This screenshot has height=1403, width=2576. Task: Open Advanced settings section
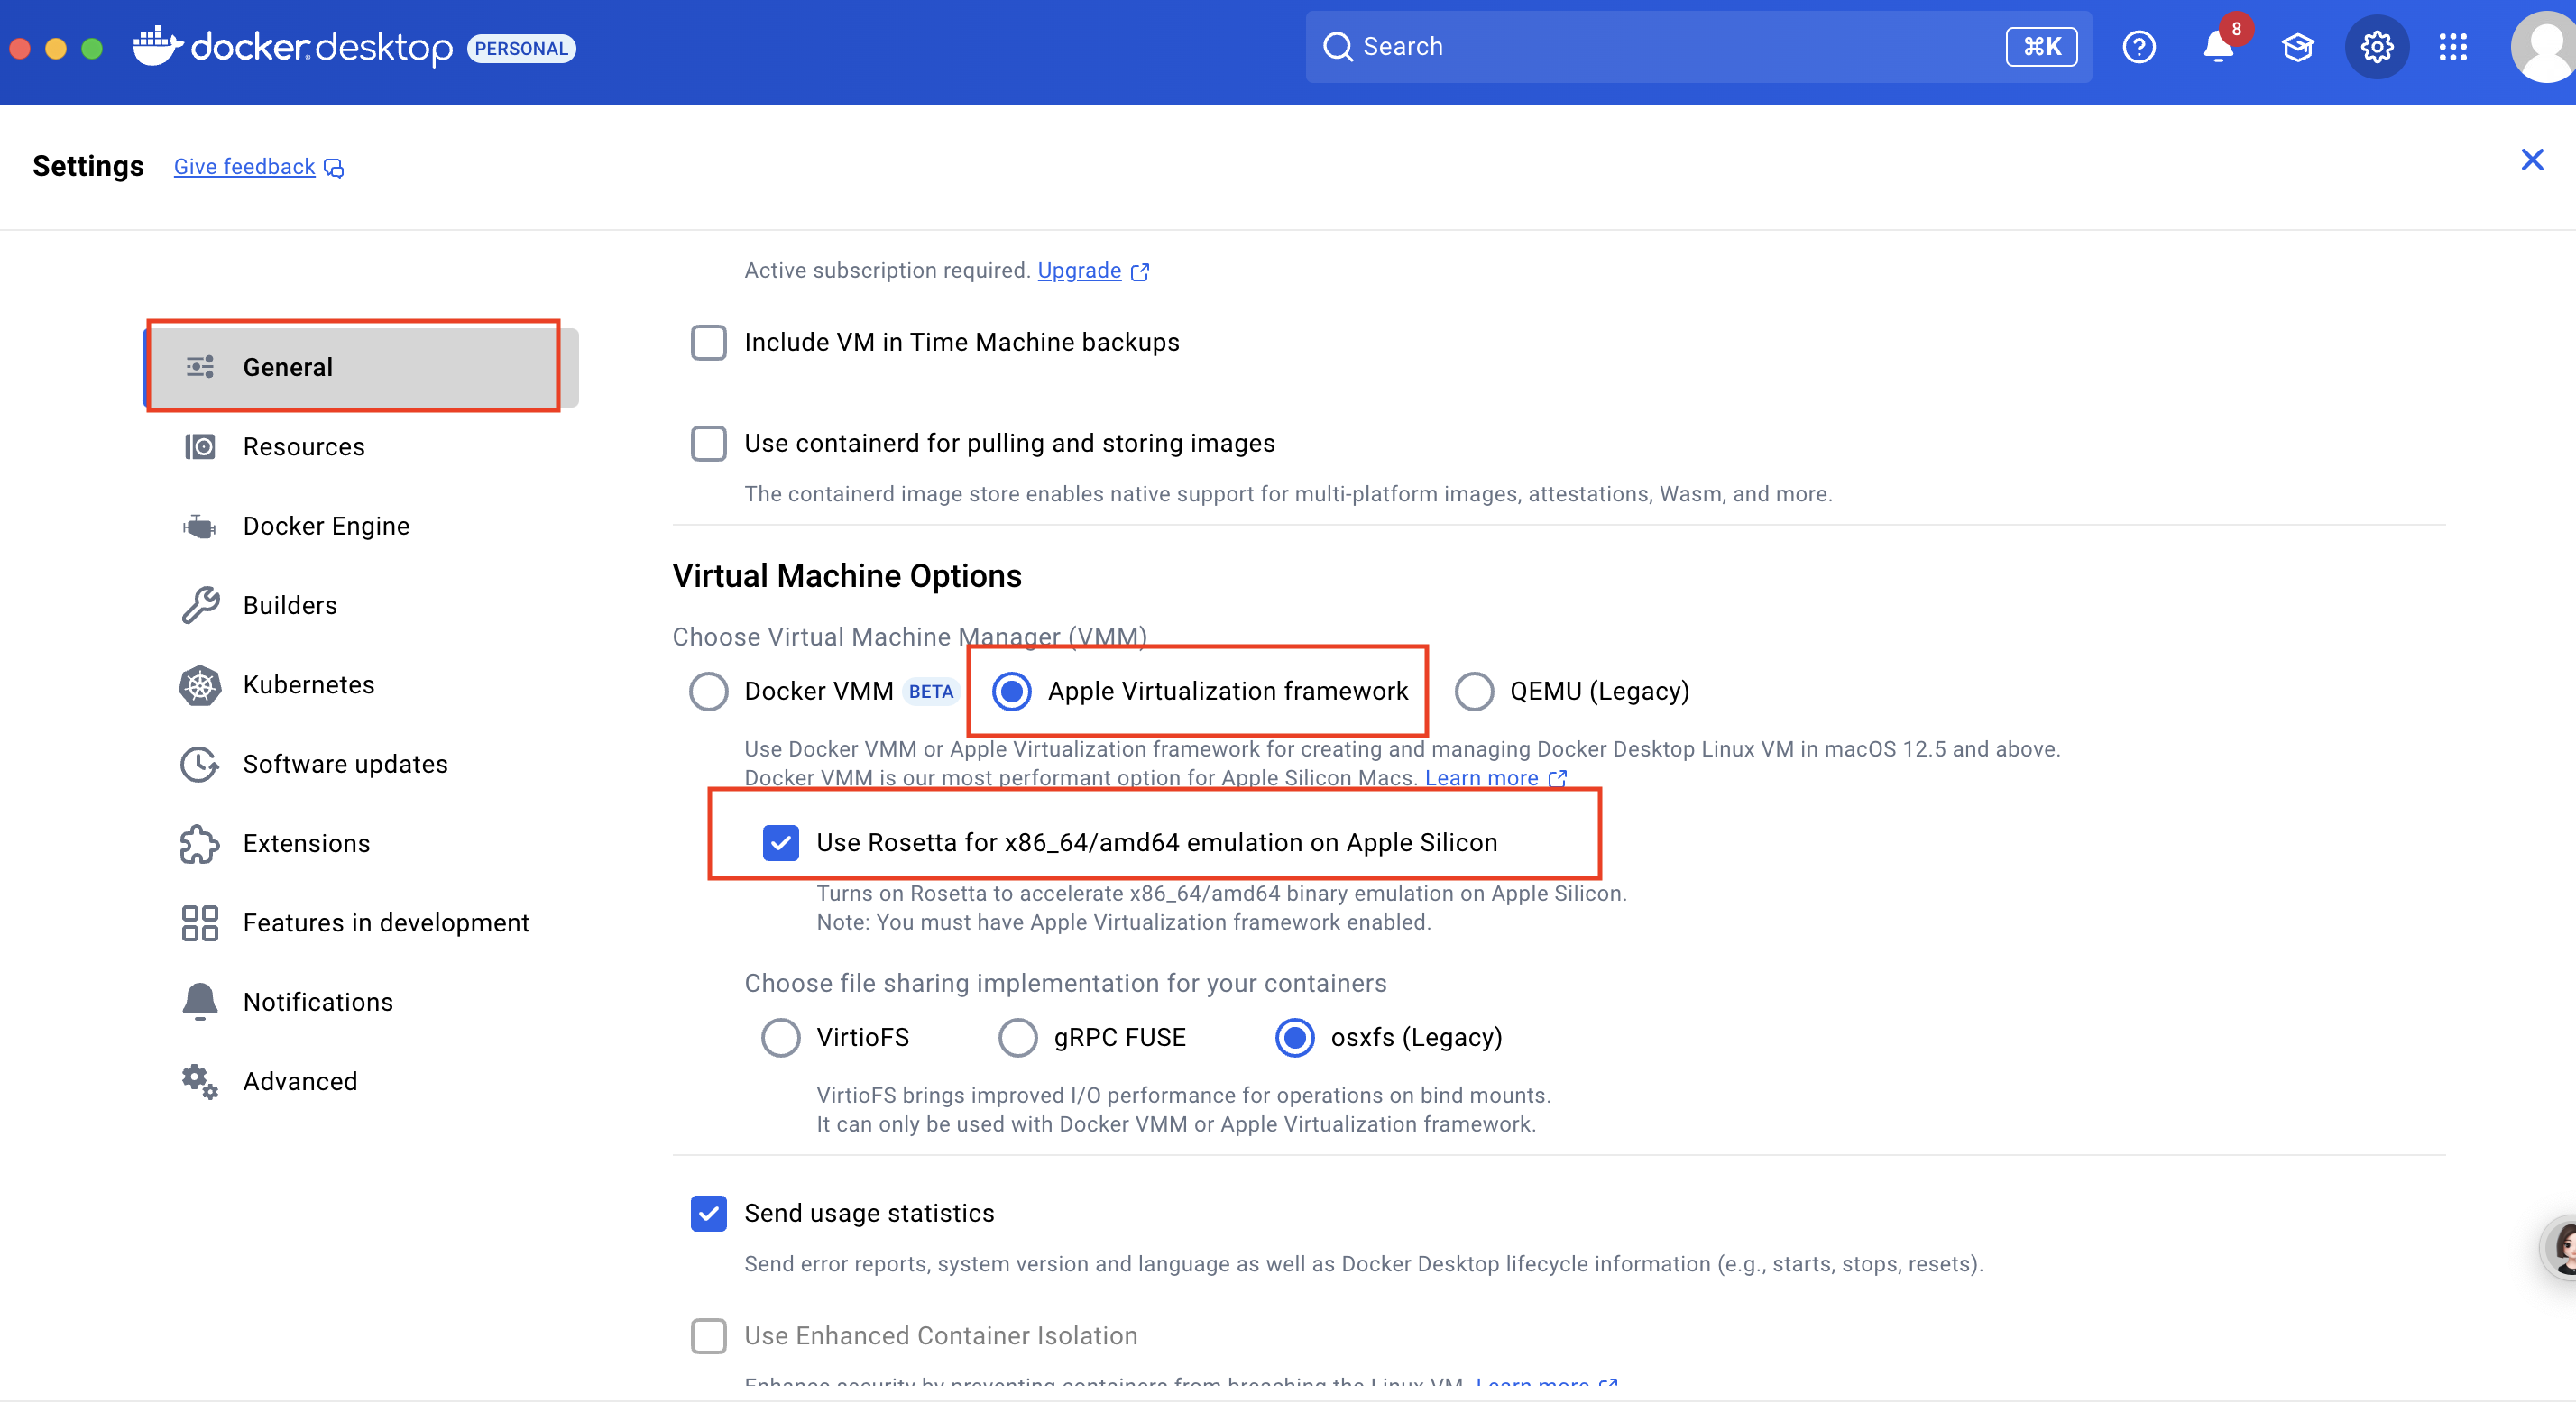361,1081
